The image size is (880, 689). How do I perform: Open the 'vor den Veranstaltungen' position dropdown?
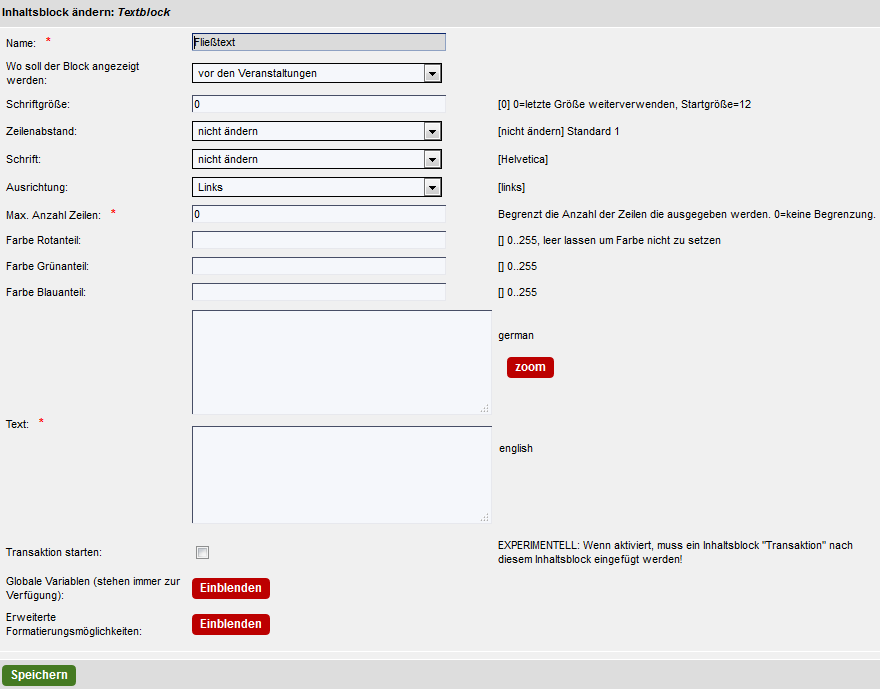click(317, 73)
